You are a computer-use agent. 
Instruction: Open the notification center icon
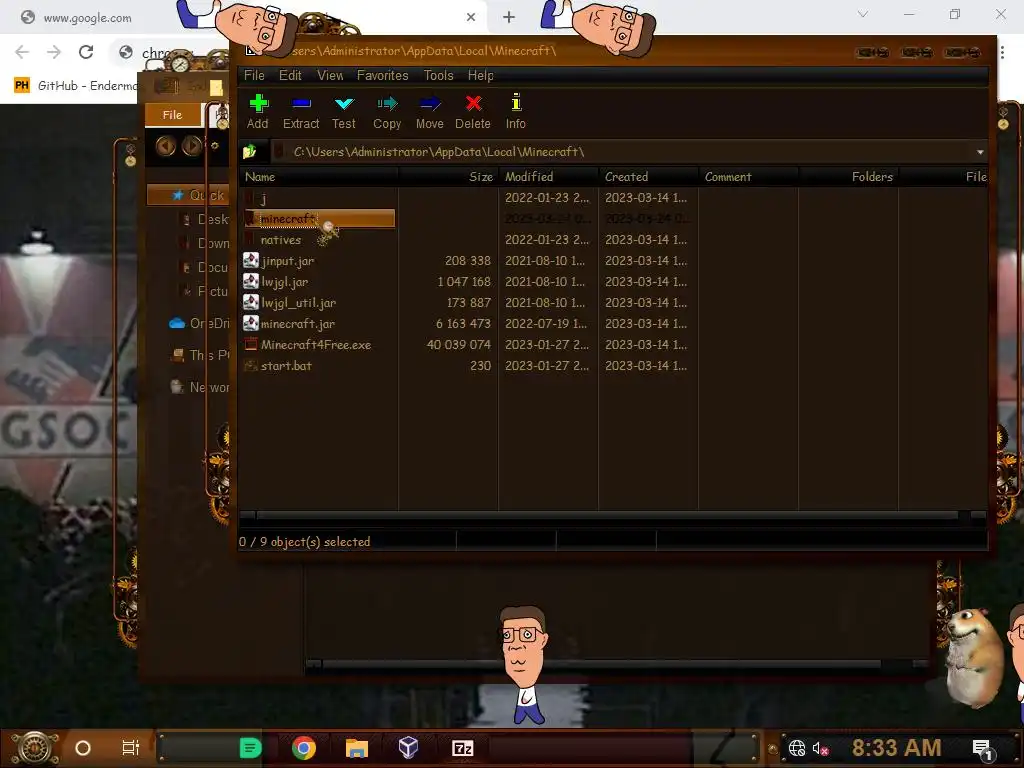[982, 750]
